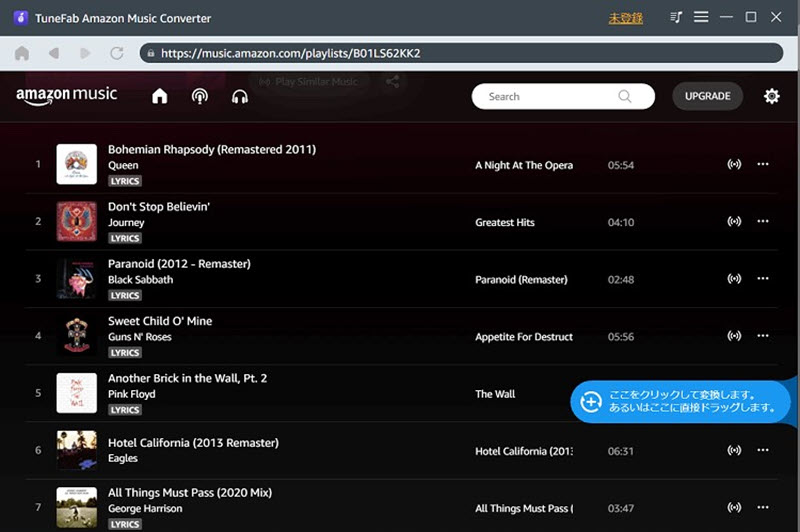Go to TuneFab home page icon
Viewport: 800px width, 532px height.
coord(22,53)
